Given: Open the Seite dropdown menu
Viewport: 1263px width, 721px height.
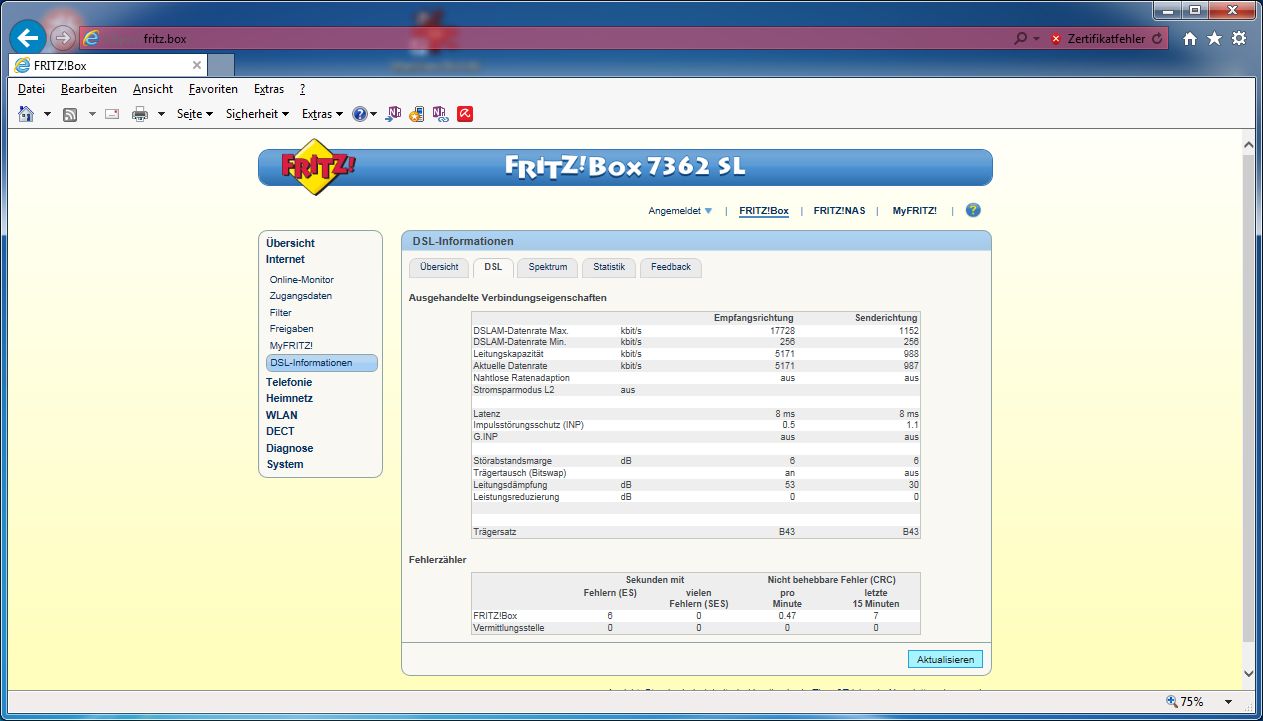Looking at the screenshot, I should pos(195,114).
